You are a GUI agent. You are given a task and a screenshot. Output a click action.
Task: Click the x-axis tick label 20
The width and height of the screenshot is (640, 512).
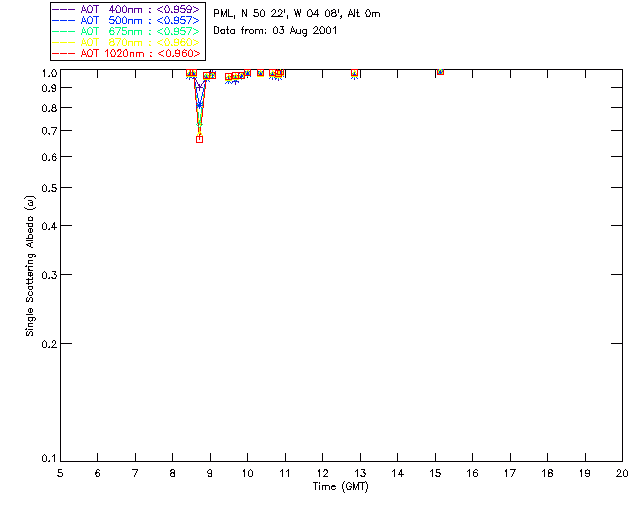pyautogui.click(x=622, y=473)
